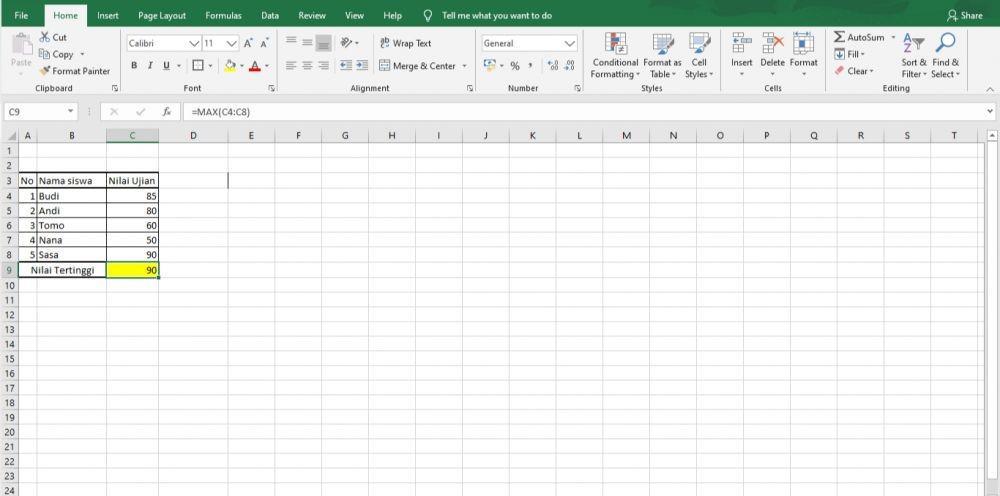This screenshot has height=496, width=1000.
Task: Open the text Orientation icon
Action: (x=346, y=43)
